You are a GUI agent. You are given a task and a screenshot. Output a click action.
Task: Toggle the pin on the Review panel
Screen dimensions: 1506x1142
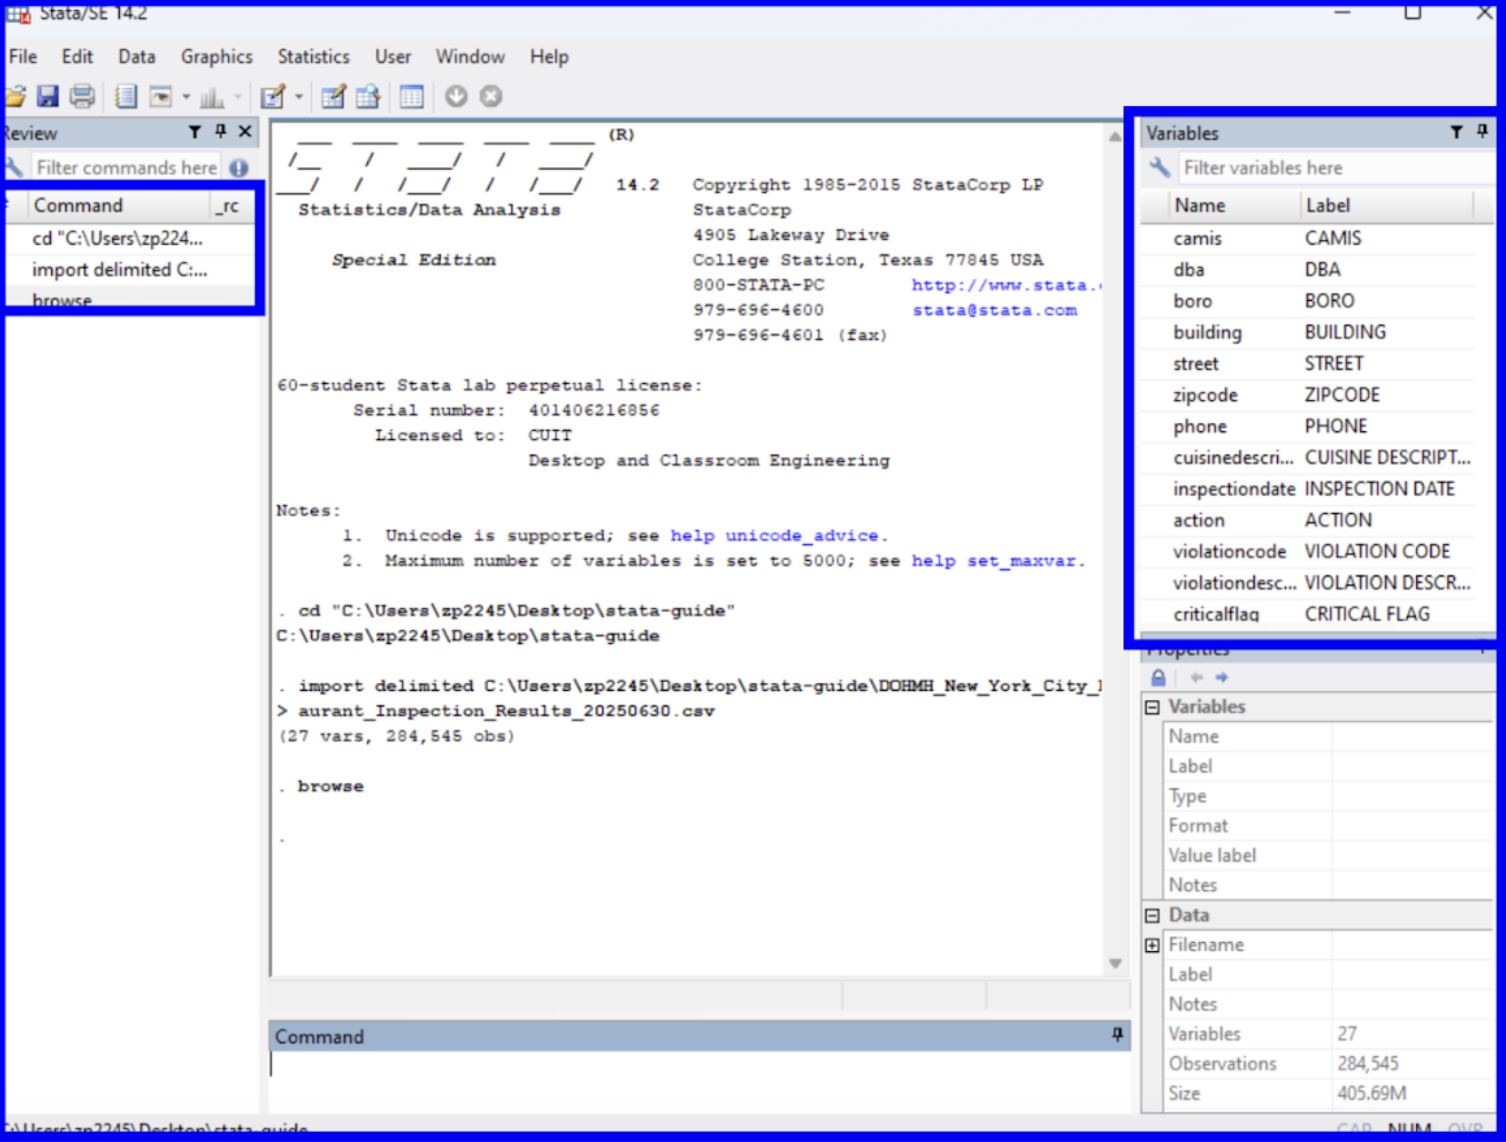220,132
